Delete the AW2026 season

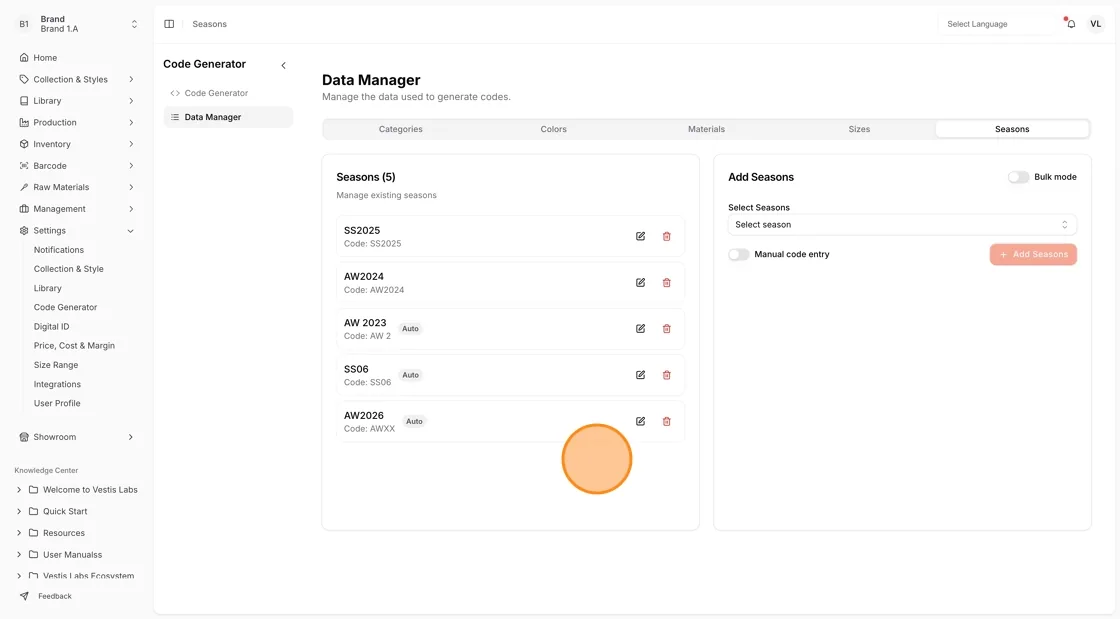pos(666,421)
